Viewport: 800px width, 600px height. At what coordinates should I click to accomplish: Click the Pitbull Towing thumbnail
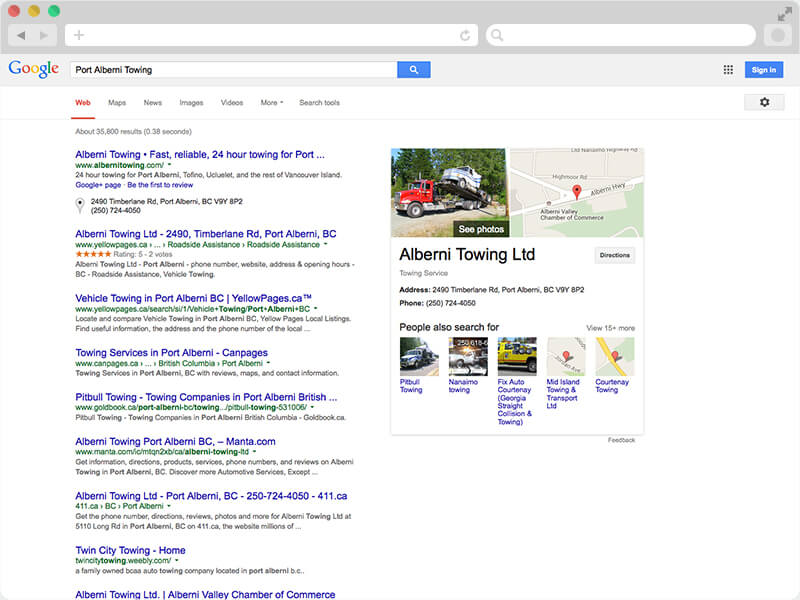pyautogui.click(x=419, y=356)
